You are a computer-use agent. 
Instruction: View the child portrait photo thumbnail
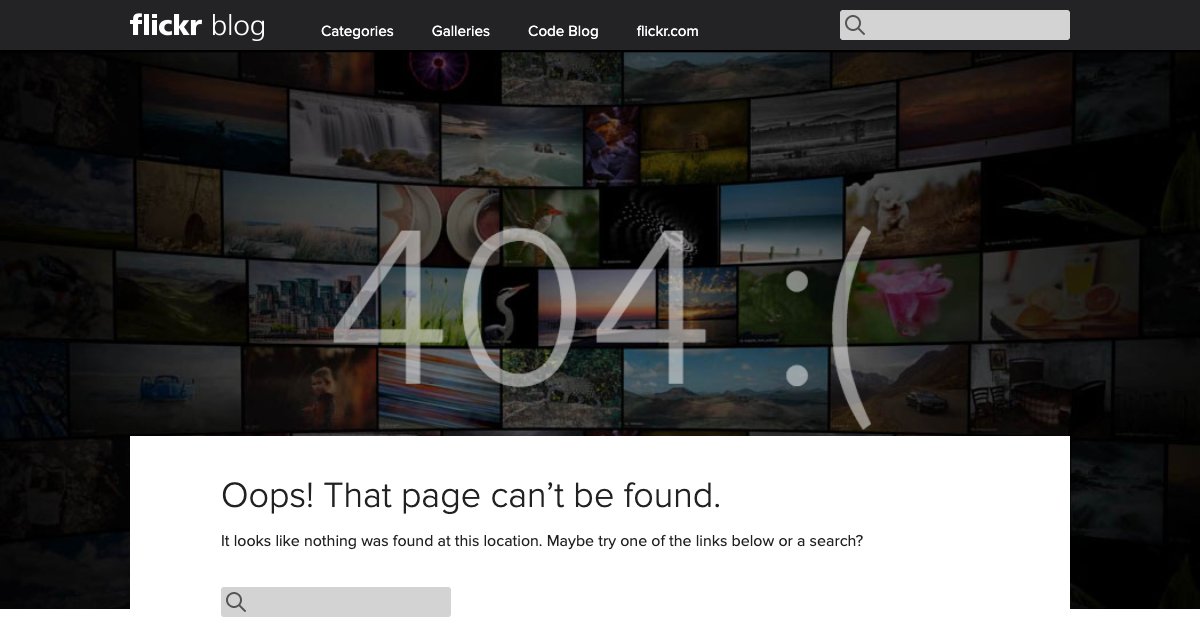click(320, 388)
